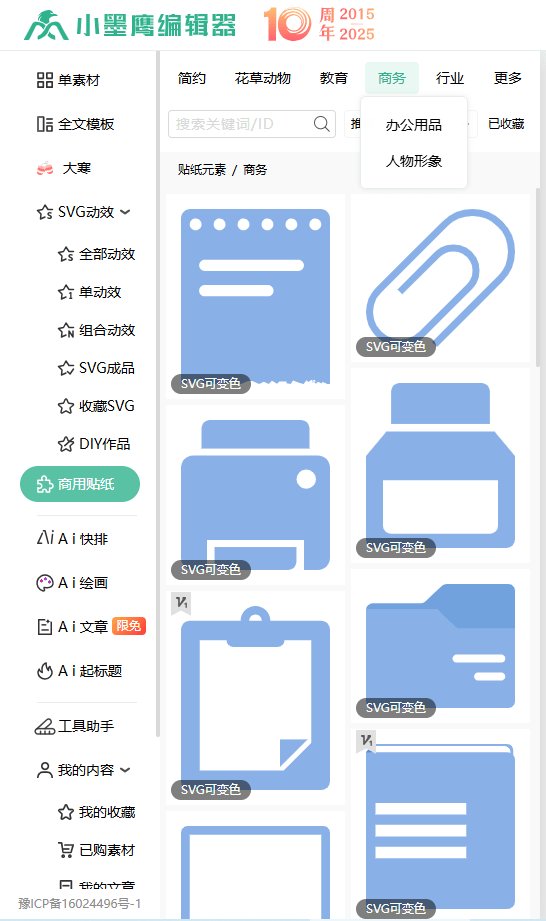The image size is (546, 921).
Task: Open the 更多 category dropdown
Action: point(508,78)
